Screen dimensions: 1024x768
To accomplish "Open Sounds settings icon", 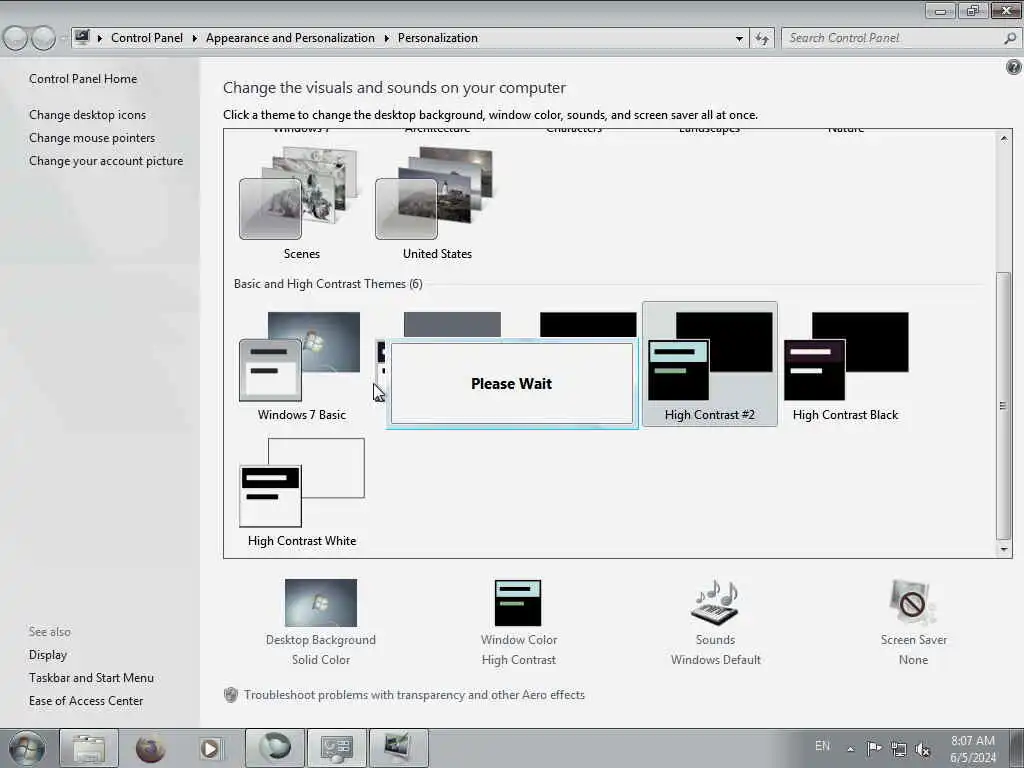I will 715,602.
